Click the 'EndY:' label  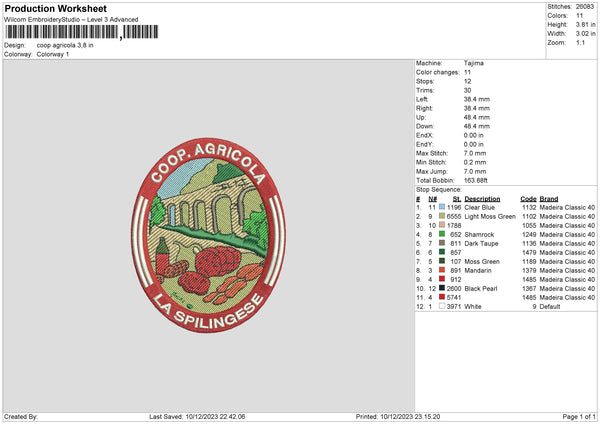(424, 144)
